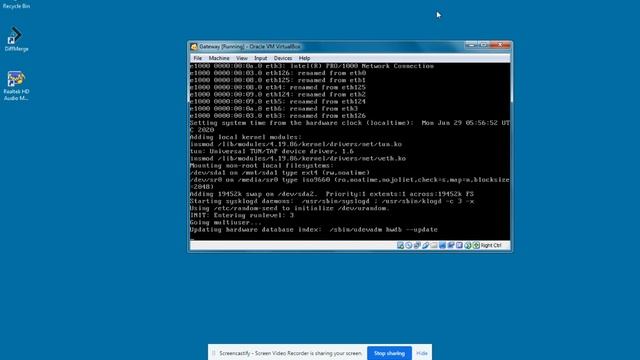Open the Help menu

(x=304, y=58)
